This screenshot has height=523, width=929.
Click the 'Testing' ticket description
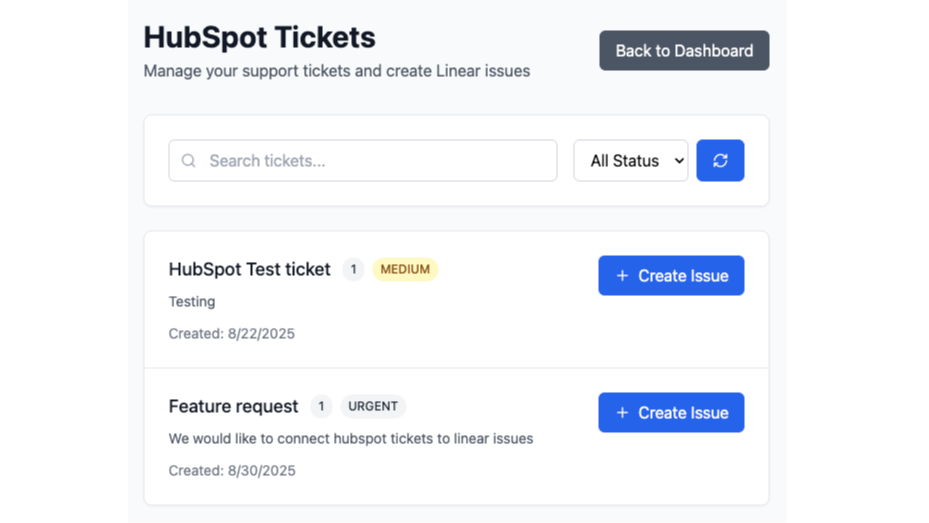click(x=192, y=301)
